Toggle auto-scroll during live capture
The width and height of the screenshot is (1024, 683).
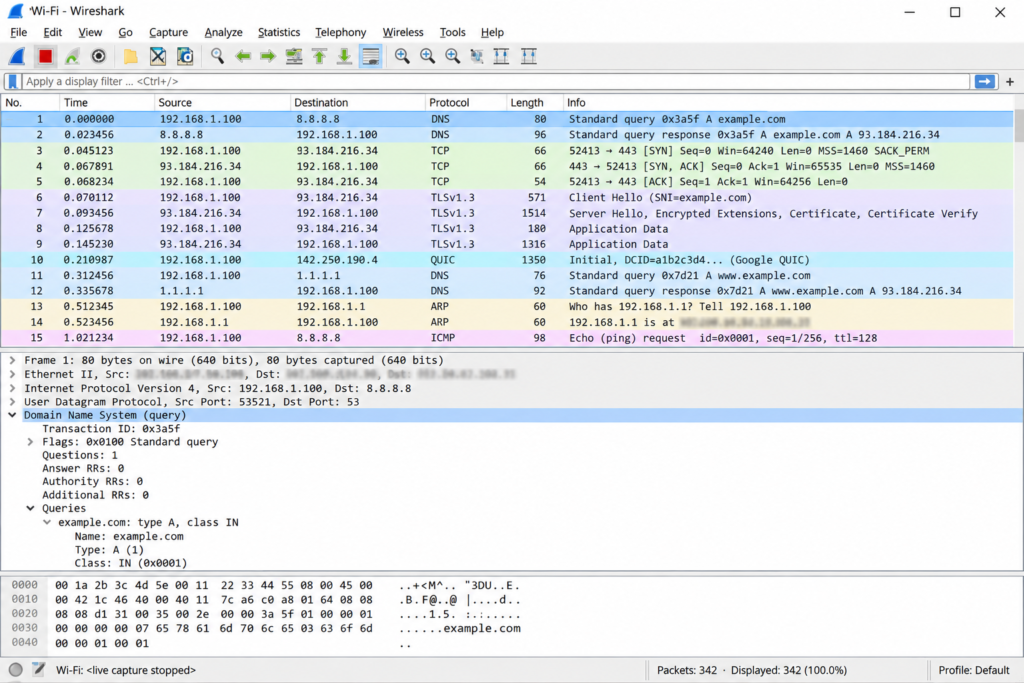click(x=370, y=57)
